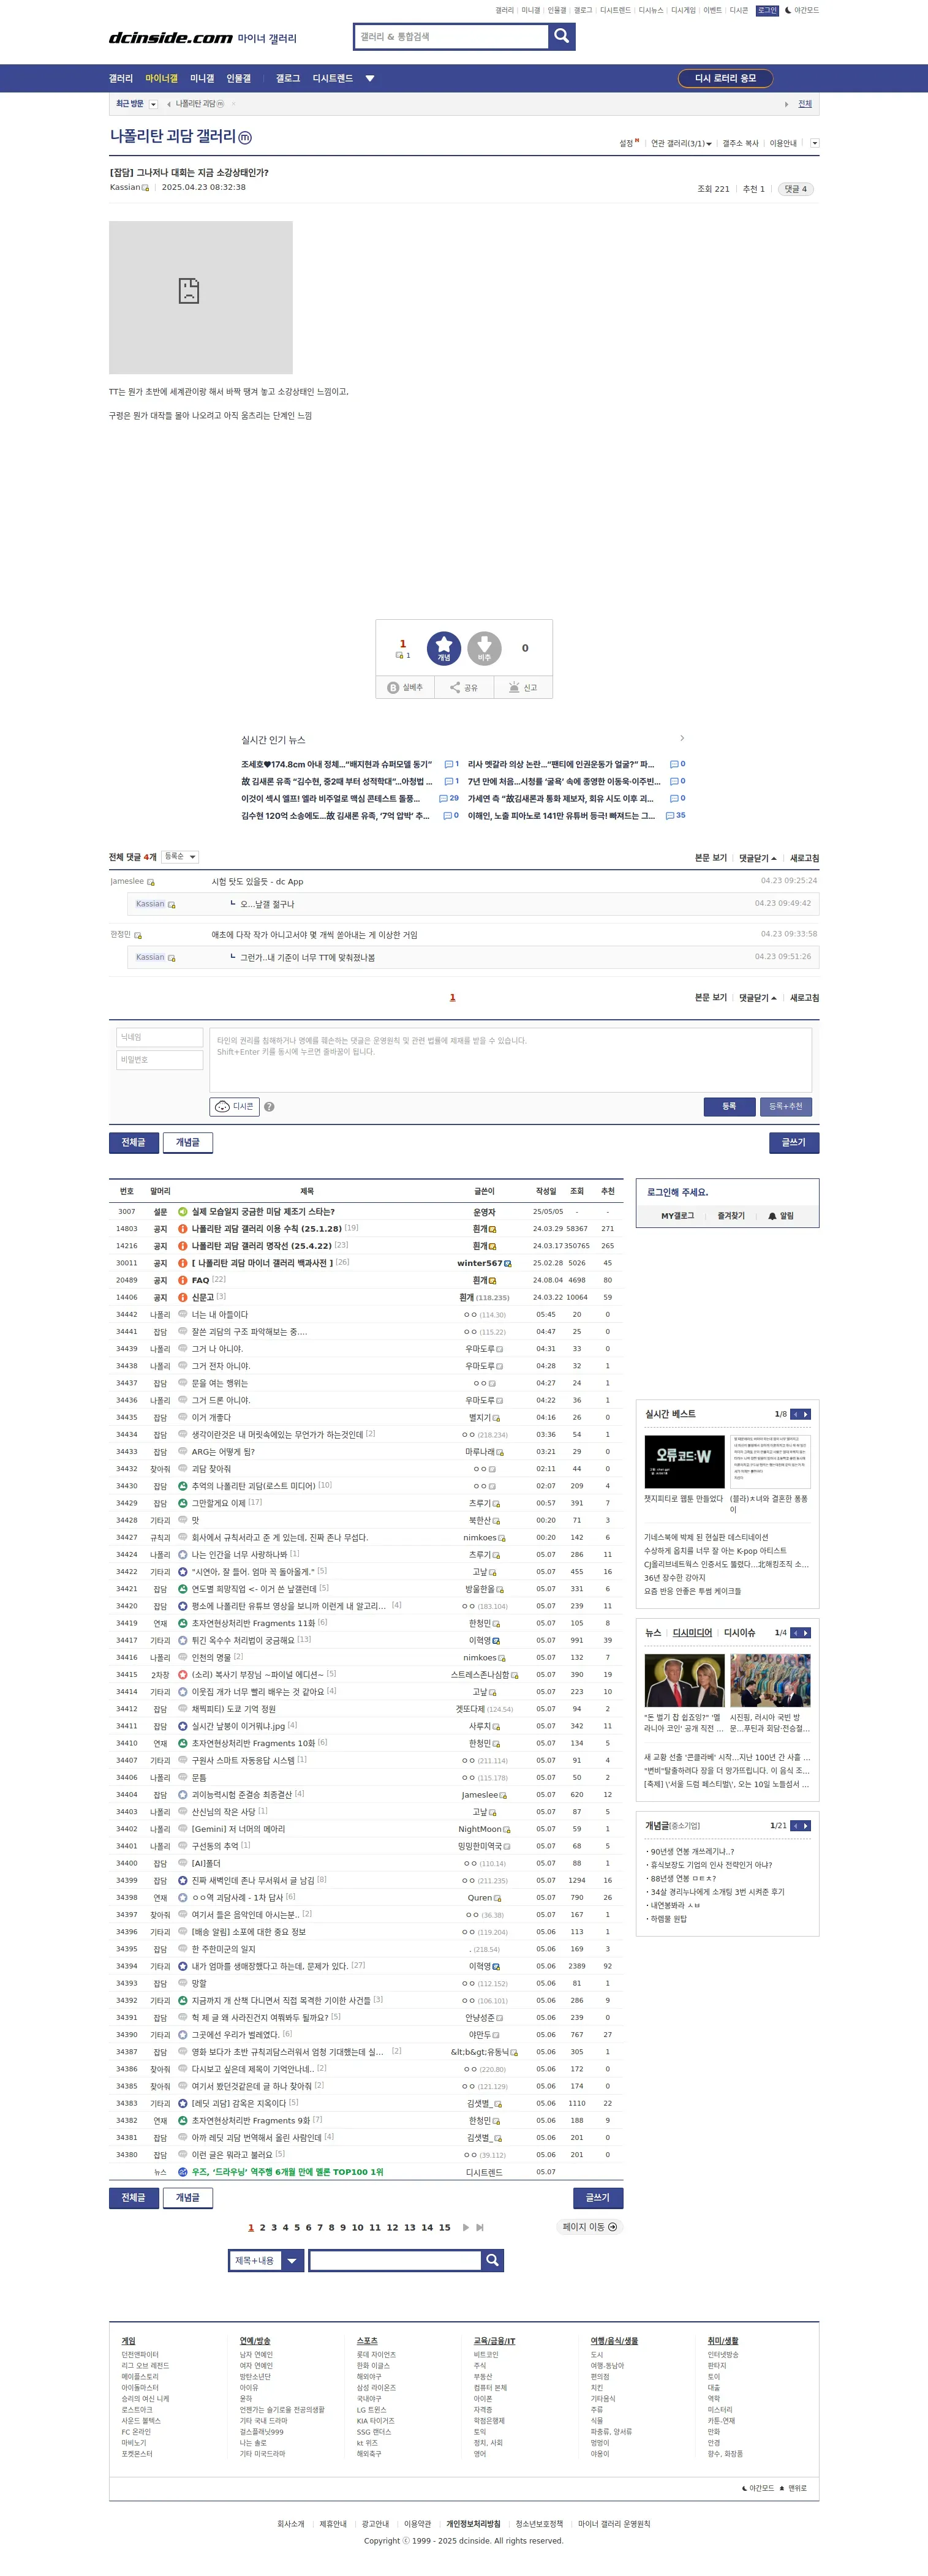Open post 'ARG는 어떻게 됨?'
Image resolution: width=928 pixels, height=2576 pixels.
point(223,1451)
